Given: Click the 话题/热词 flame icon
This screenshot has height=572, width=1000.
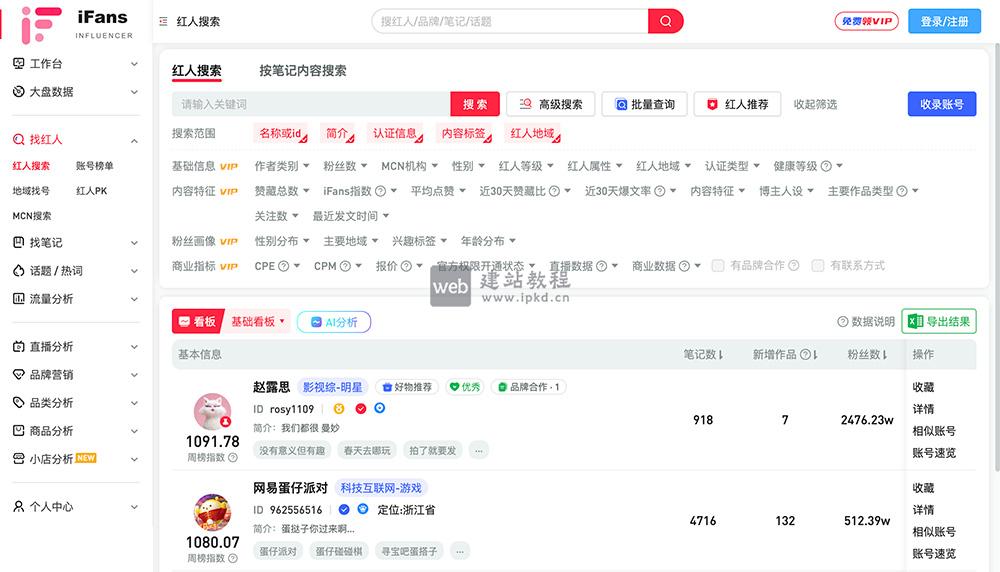Looking at the screenshot, I should pos(18,270).
